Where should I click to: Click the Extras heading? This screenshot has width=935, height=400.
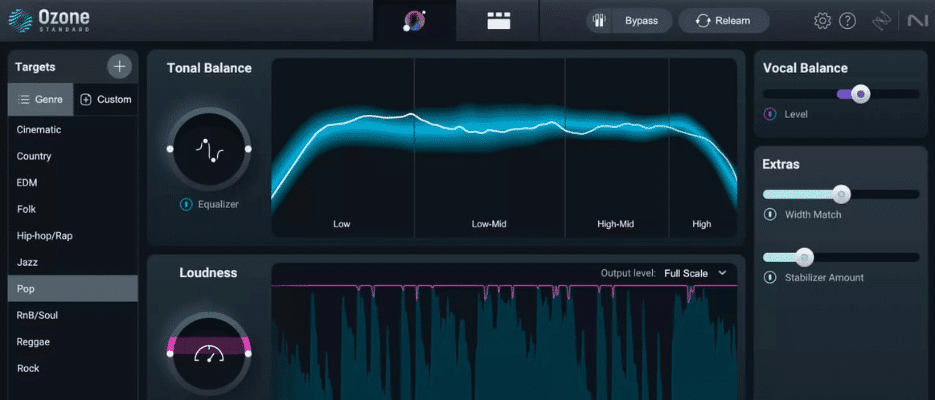tap(781, 164)
